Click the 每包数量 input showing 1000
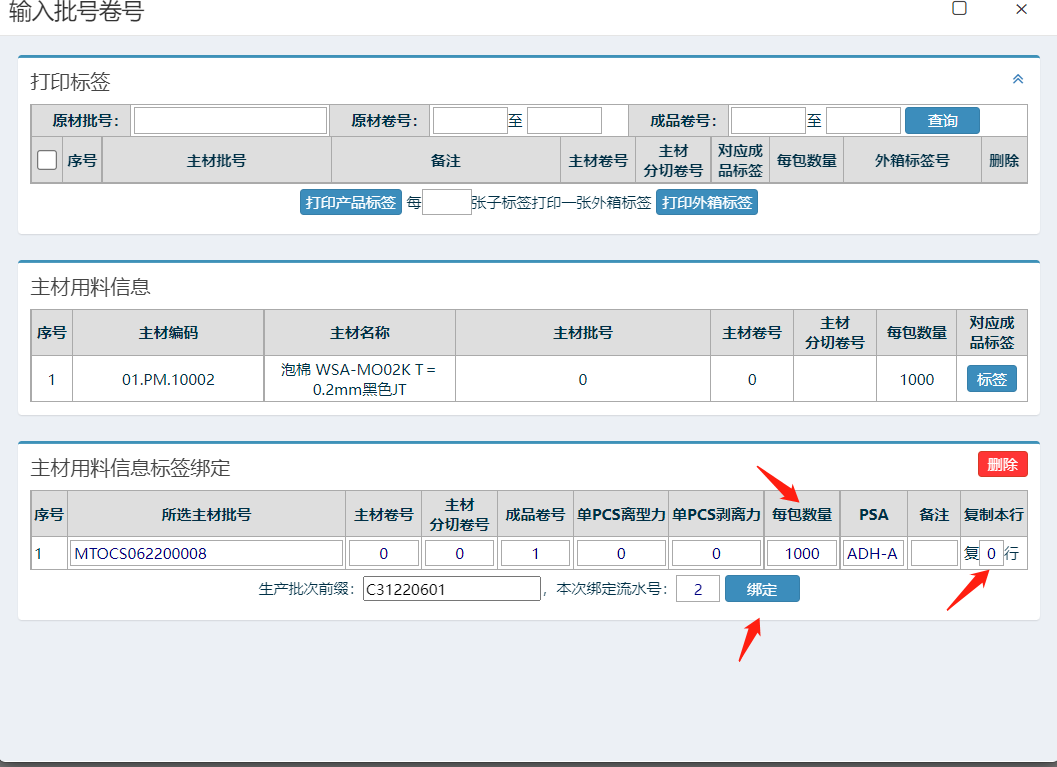 [x=802, y=553]
